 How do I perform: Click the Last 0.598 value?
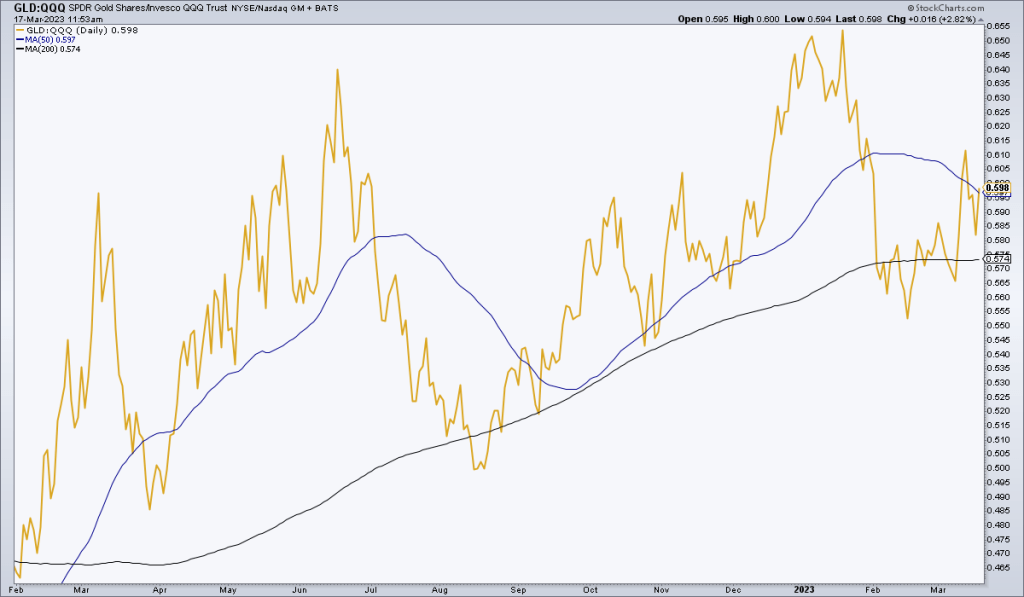tap(859, 19)
